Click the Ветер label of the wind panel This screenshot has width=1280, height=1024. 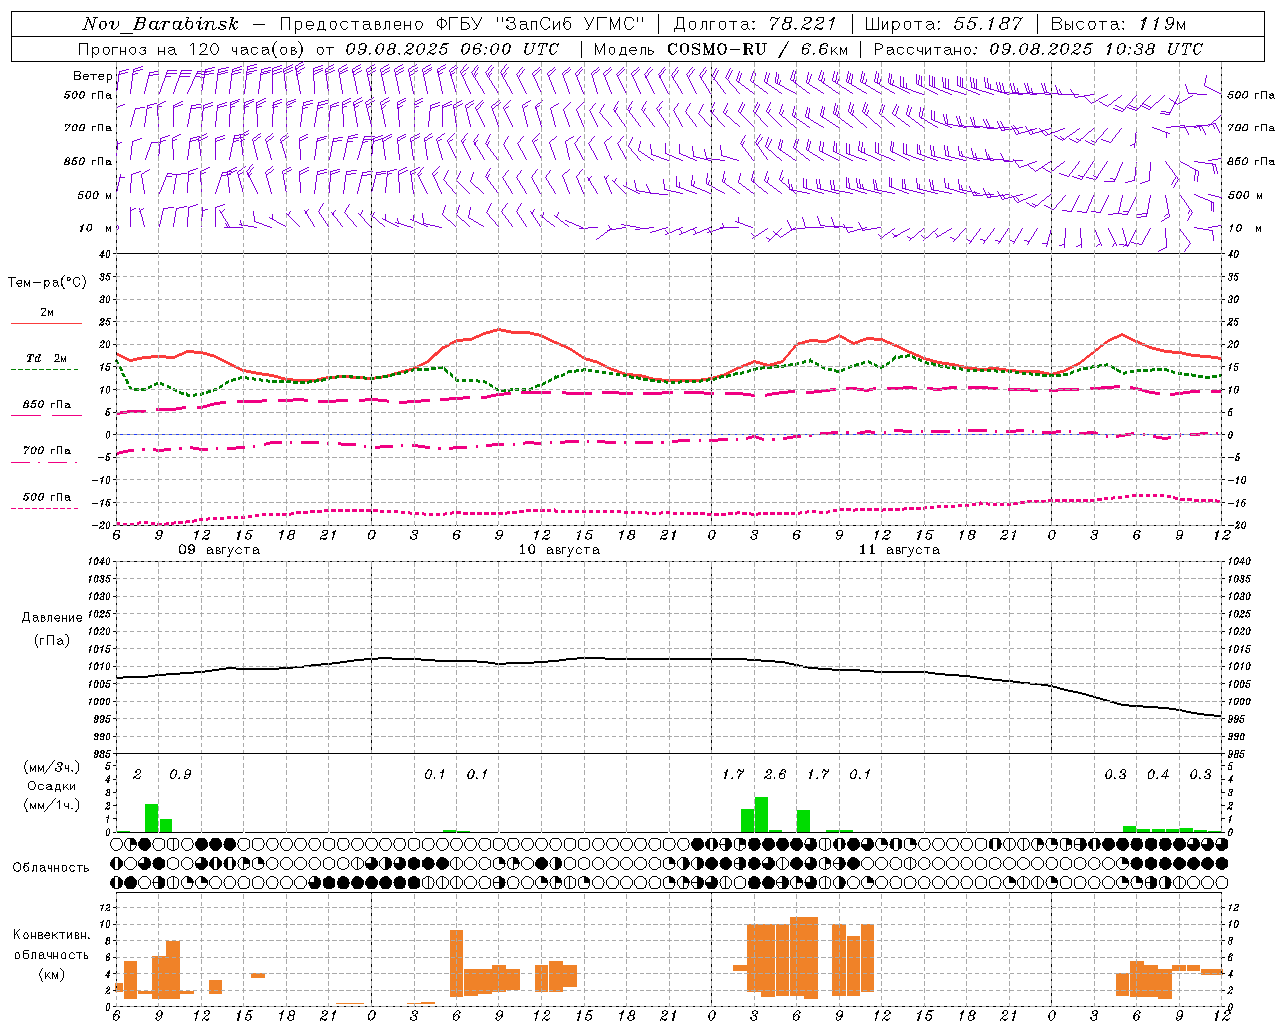[92, 76]
